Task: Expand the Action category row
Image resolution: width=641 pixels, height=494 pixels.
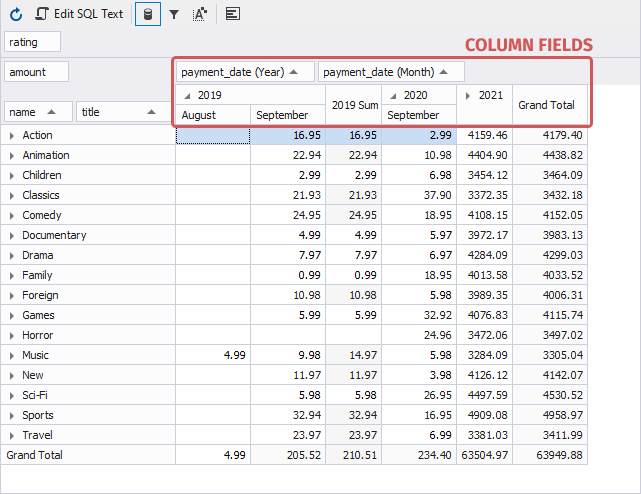Action: pos(12,136)
